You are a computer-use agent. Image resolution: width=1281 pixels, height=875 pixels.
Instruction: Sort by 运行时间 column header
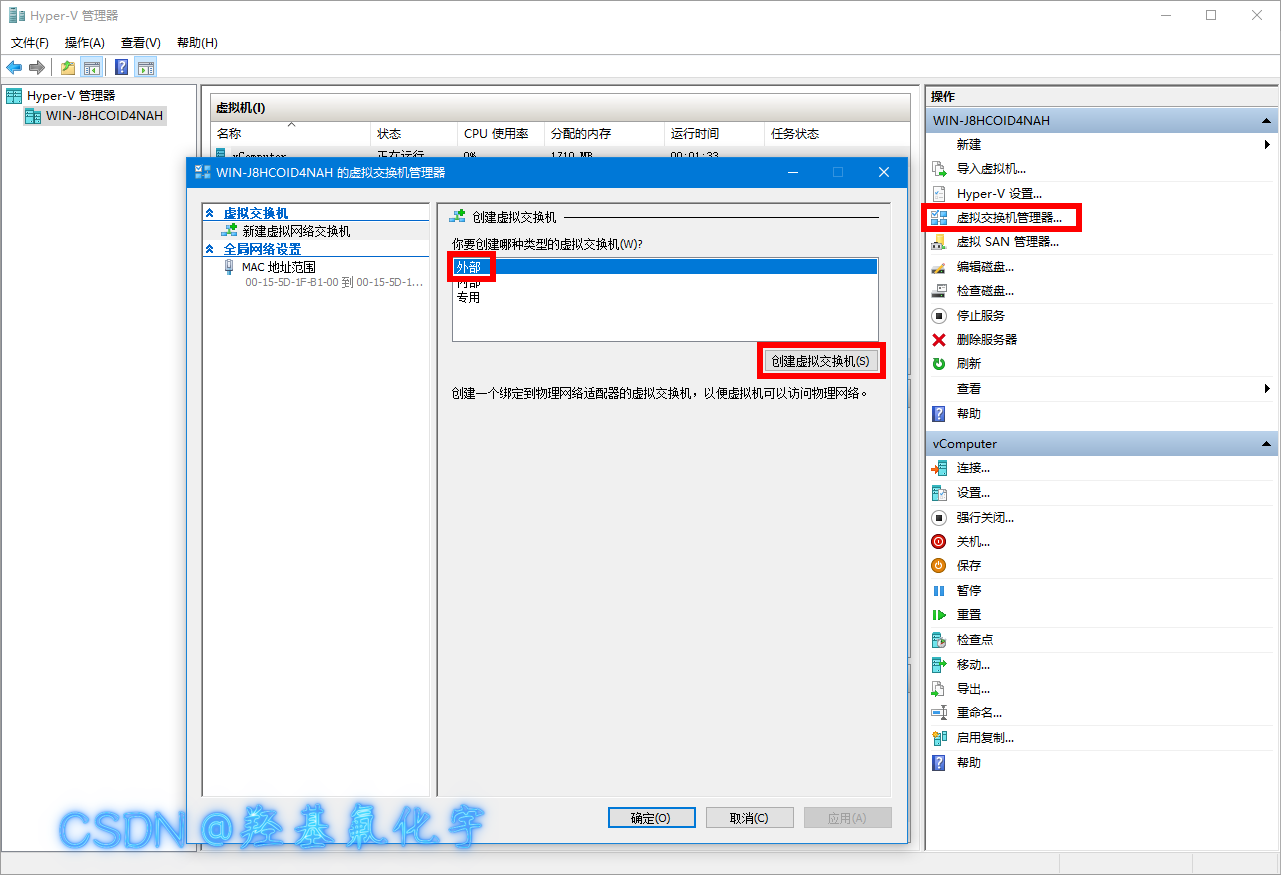[x=714, y=133]
